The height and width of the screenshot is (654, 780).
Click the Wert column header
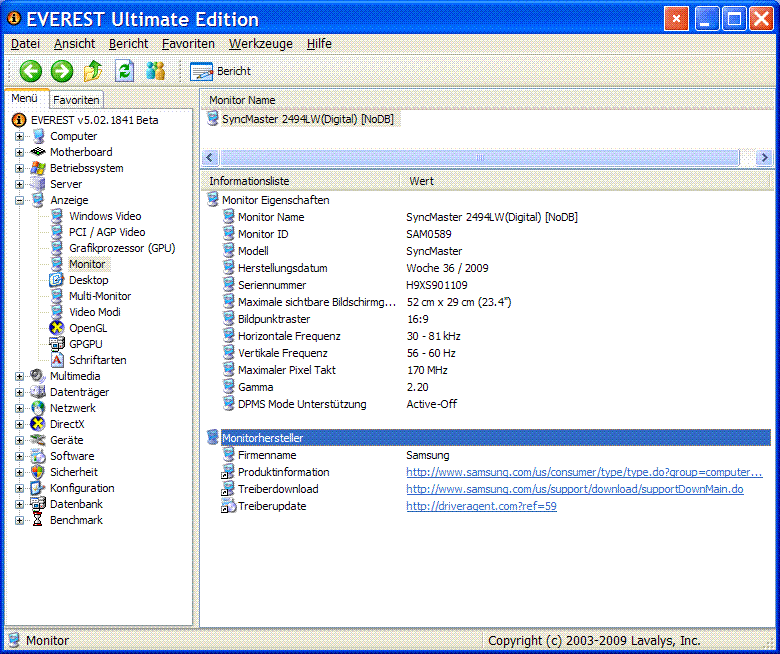click(587, 181)
